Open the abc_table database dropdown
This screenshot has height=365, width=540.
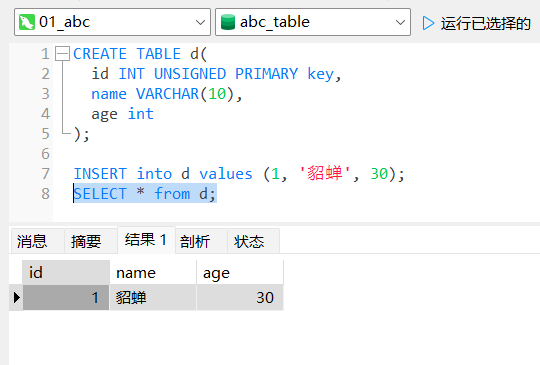[313, 22]
